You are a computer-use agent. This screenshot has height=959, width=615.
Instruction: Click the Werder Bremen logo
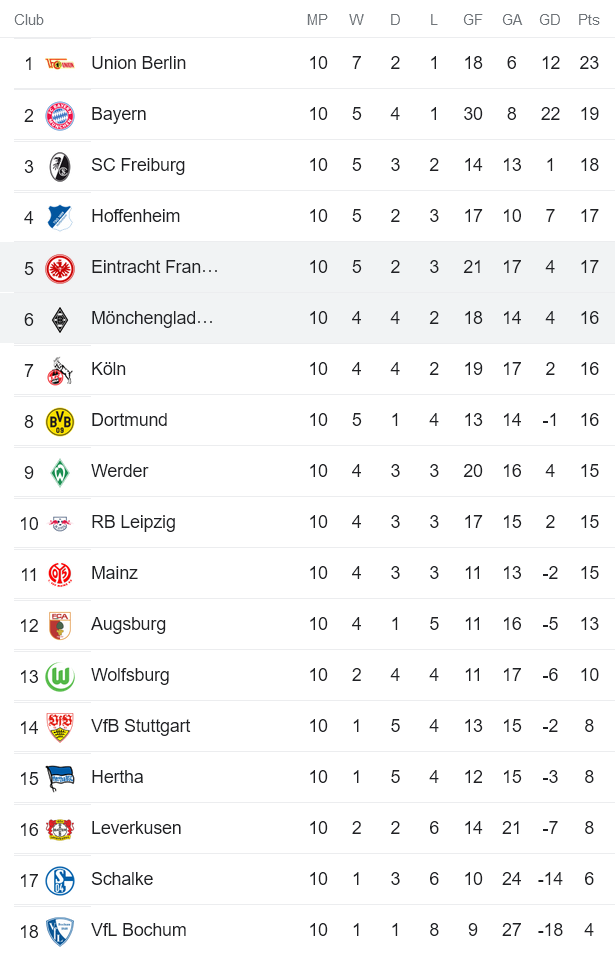[x=58, y=471]
